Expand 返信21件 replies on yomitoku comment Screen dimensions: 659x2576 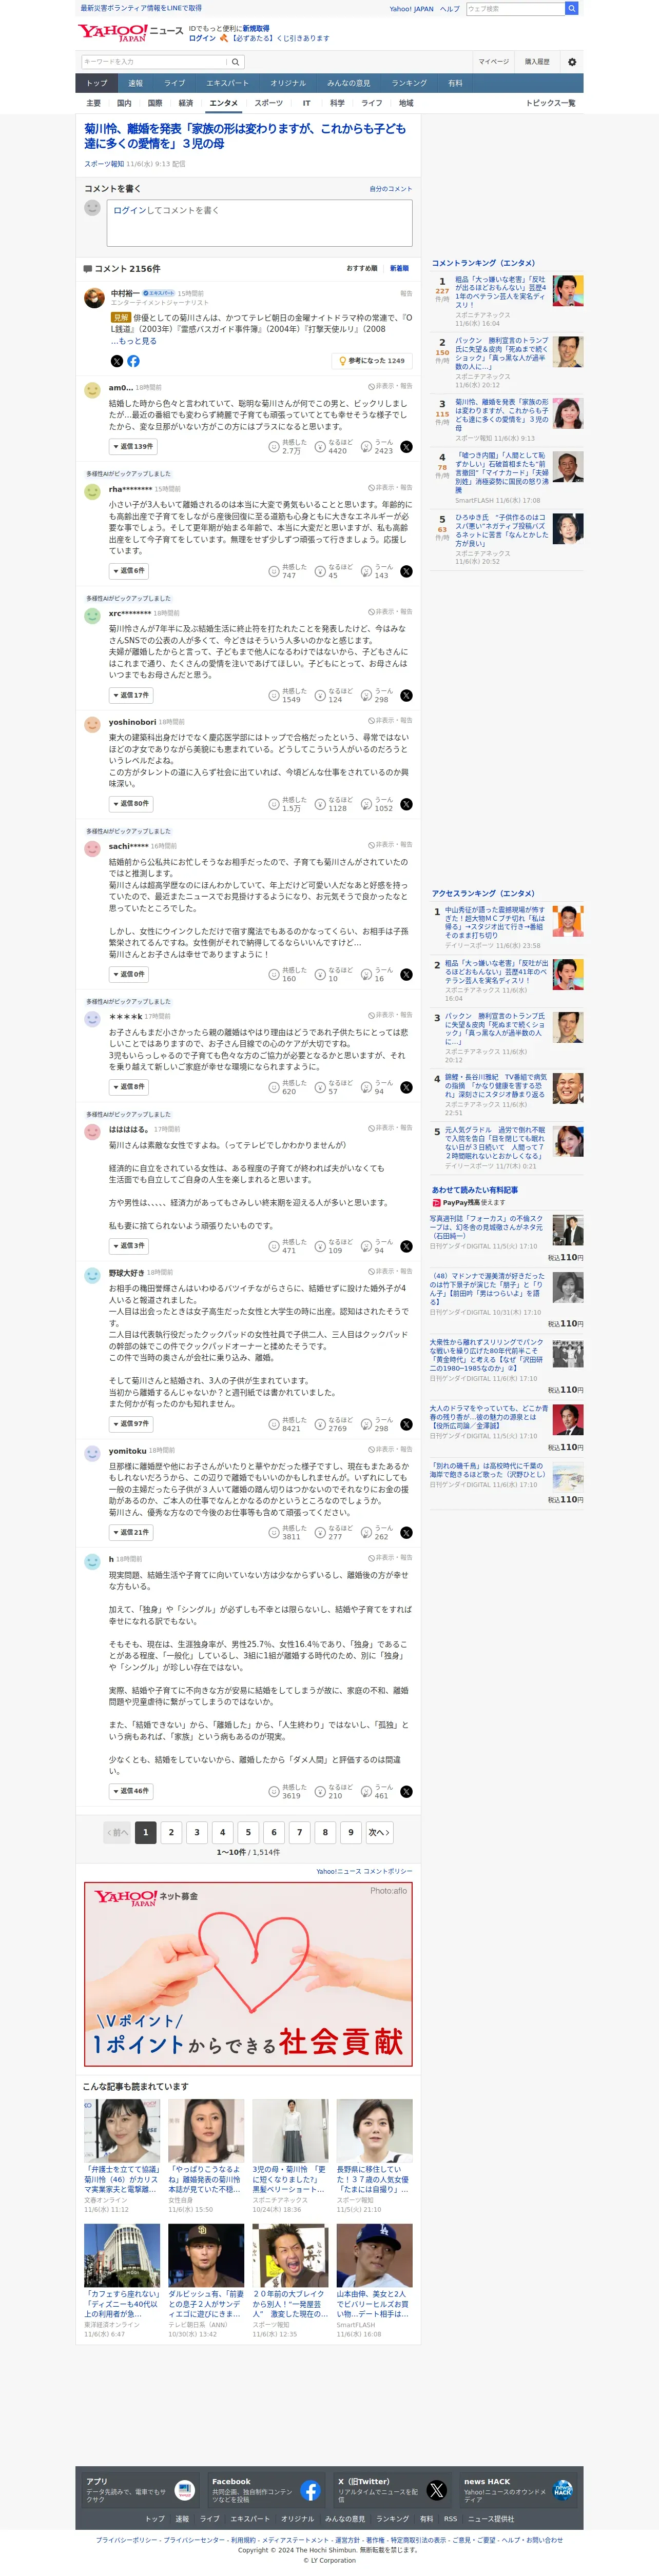coord(131,1532)
